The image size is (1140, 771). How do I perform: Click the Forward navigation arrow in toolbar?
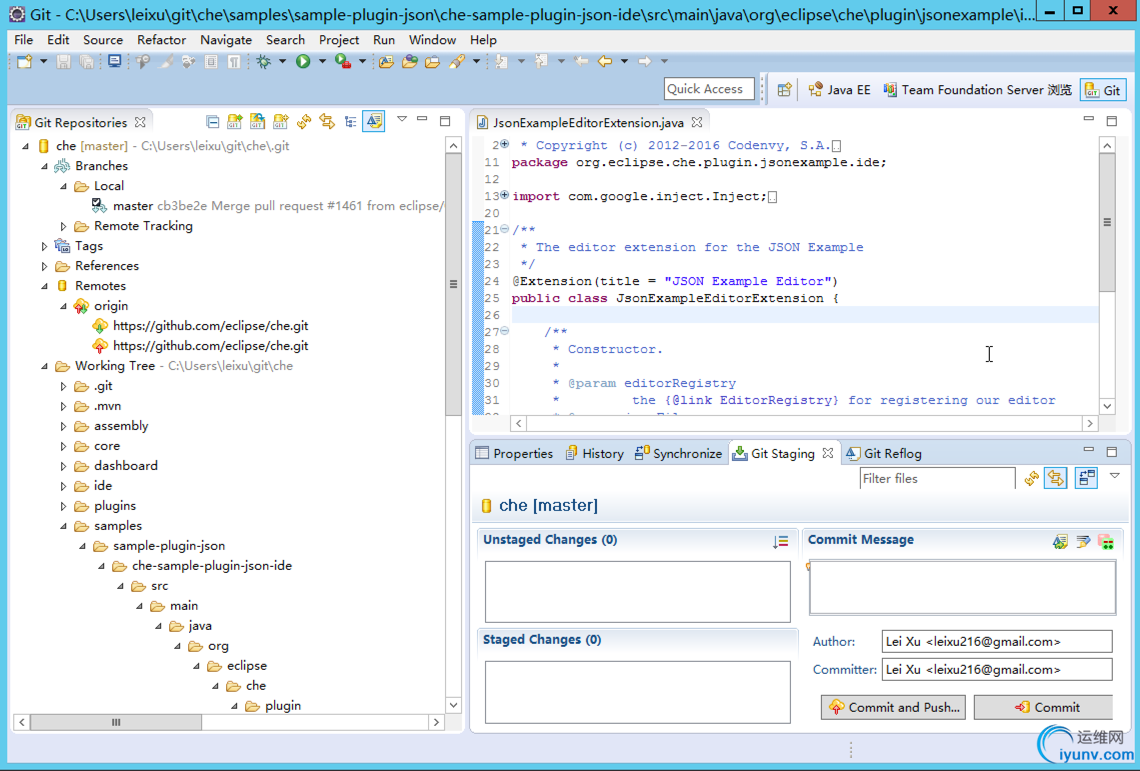click(645, 62)
